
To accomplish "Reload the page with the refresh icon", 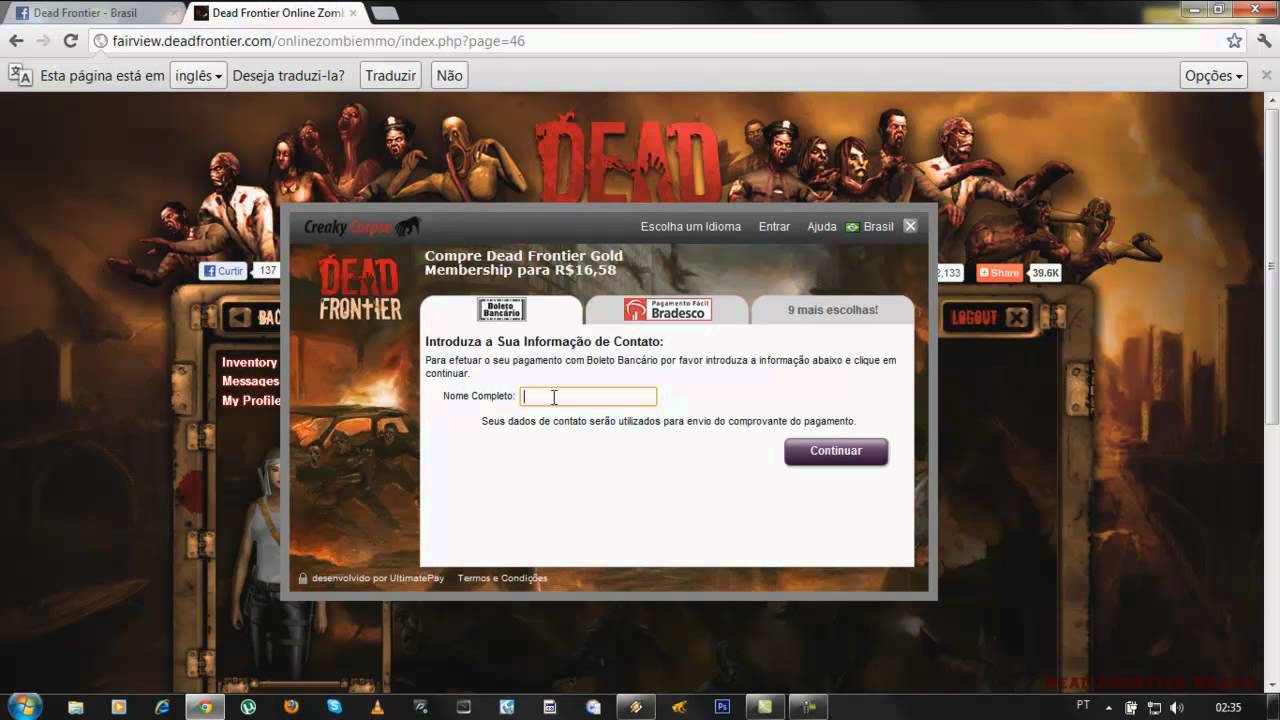I will pyautogui.click(x=70, y=41).
